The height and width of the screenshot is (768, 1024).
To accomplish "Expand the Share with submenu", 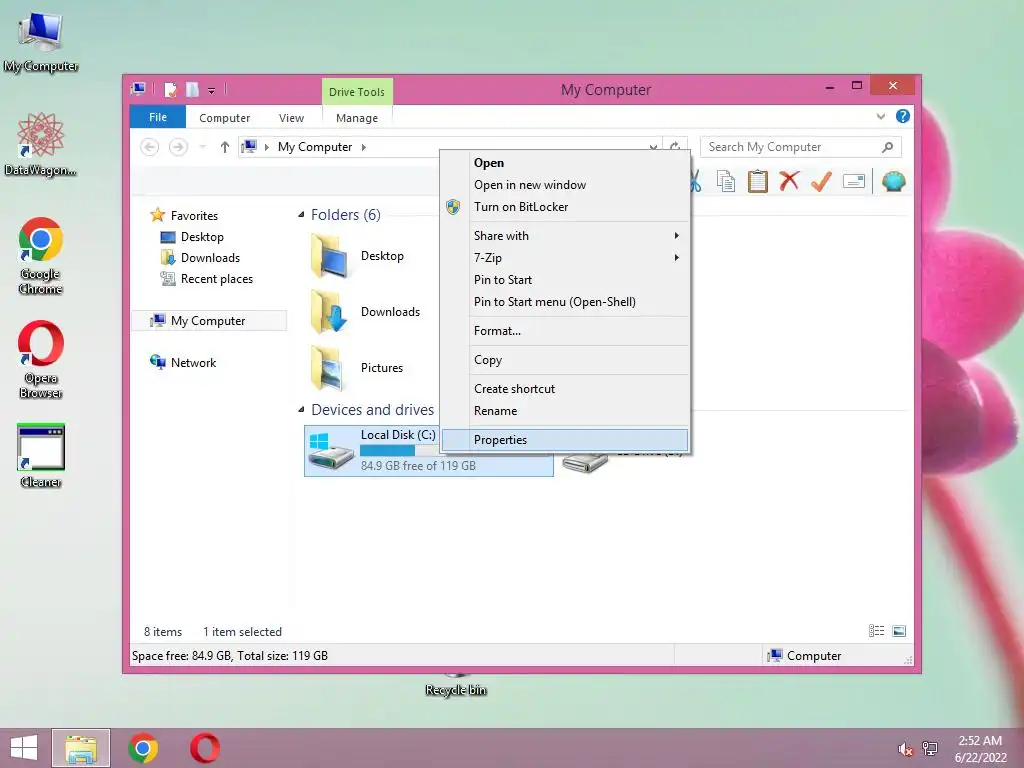I will click(677, 236).
